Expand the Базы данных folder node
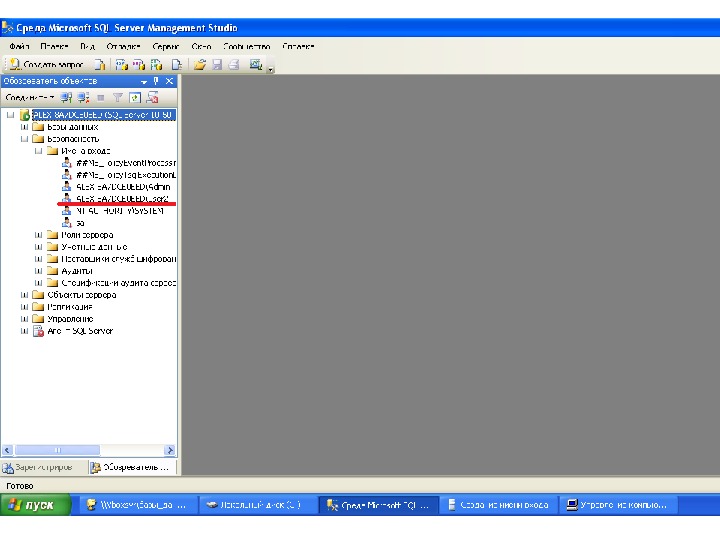 [x=24, y=127]
